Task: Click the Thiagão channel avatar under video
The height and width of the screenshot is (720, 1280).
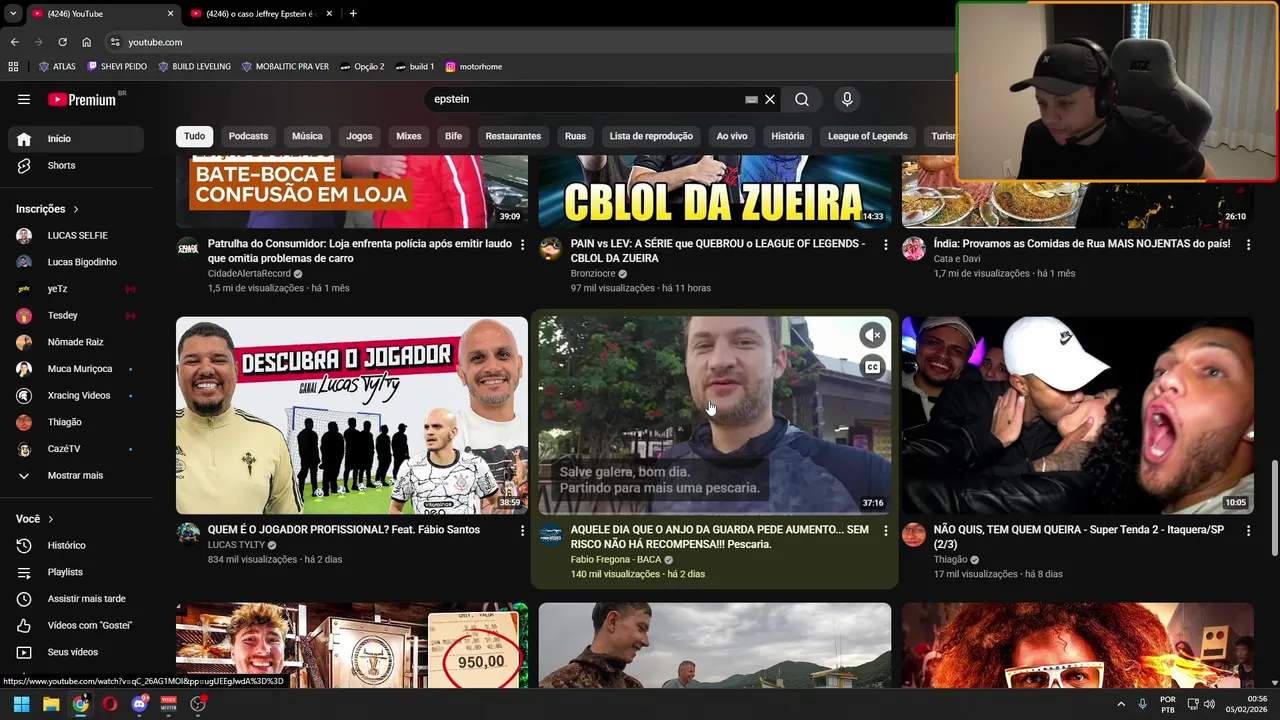Action: tap(914, 534)
